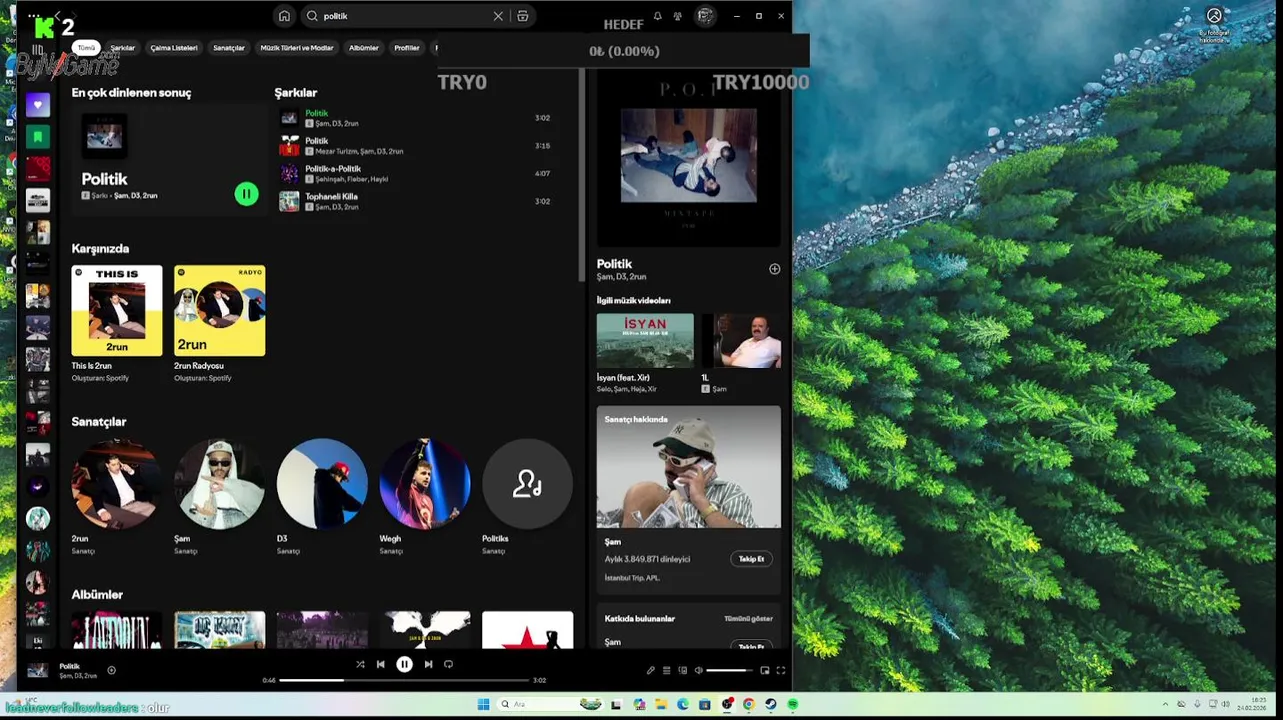Screen dimensions: 1283x720
Task: Add current song via plus icon in player bar
Action: click(x=111, y=670)
